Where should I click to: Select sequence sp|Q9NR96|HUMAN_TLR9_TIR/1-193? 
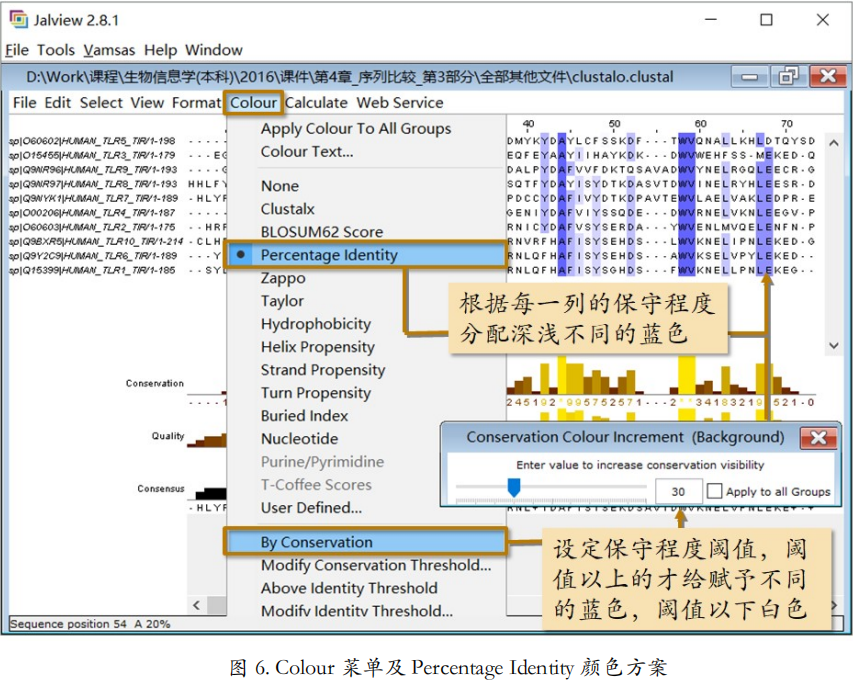[93, 170]
